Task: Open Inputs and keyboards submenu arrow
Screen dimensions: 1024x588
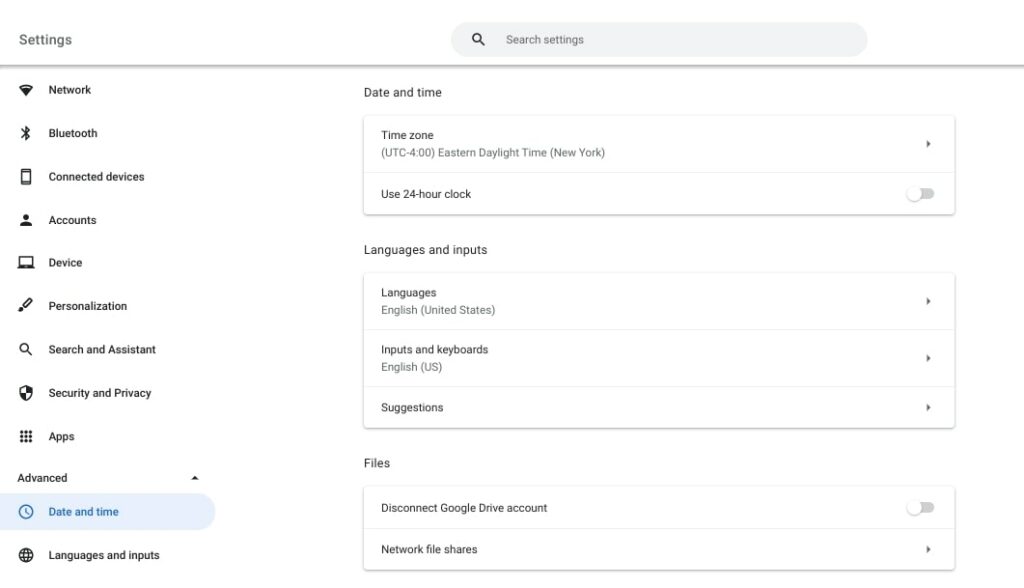Action: 928,358
